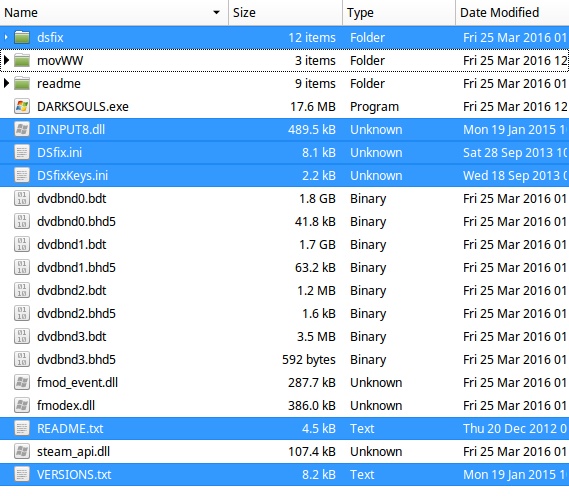Select the movWW folder name
569x496 pixels.
(60, 60)
